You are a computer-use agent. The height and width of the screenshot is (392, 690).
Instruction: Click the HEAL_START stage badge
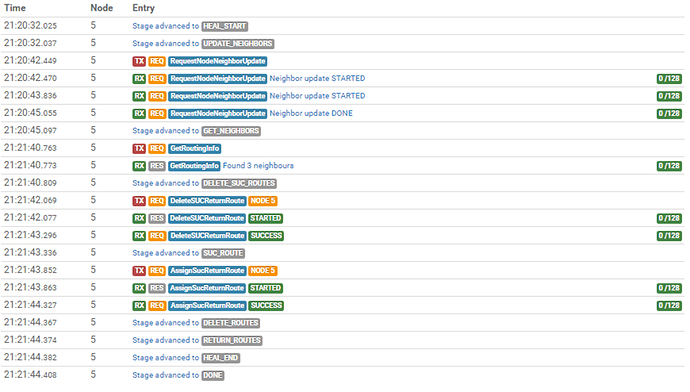[x=224, y=26]
